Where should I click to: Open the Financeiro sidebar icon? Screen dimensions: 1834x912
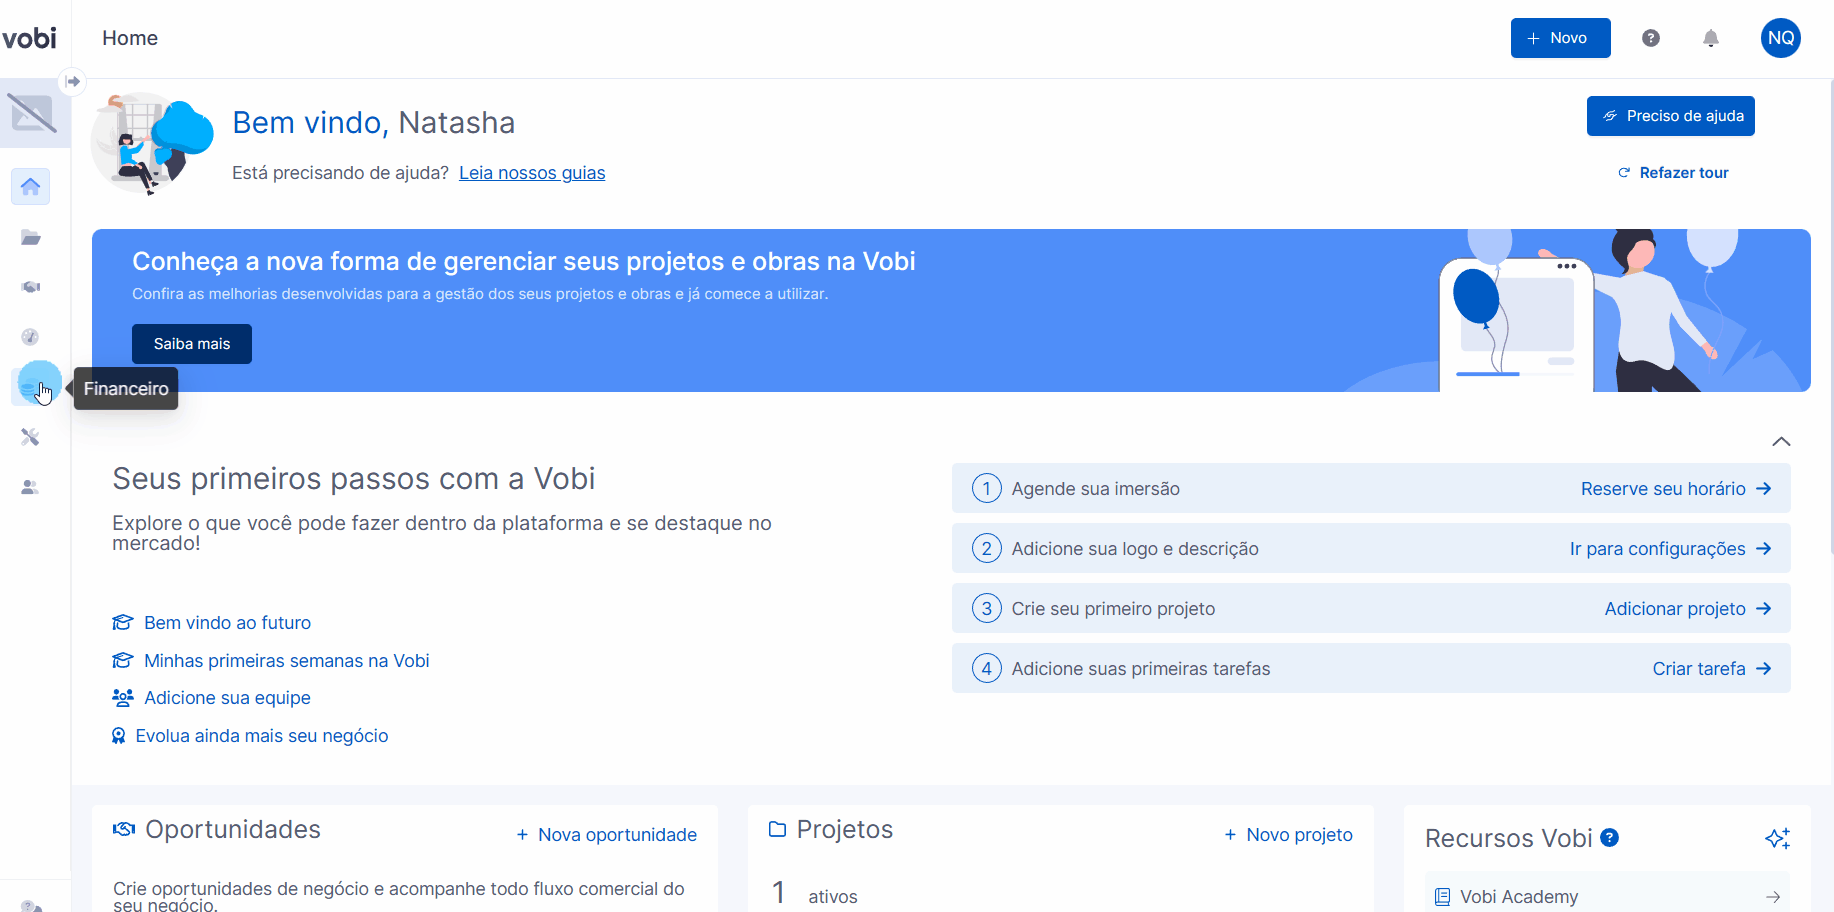[30, 387]
